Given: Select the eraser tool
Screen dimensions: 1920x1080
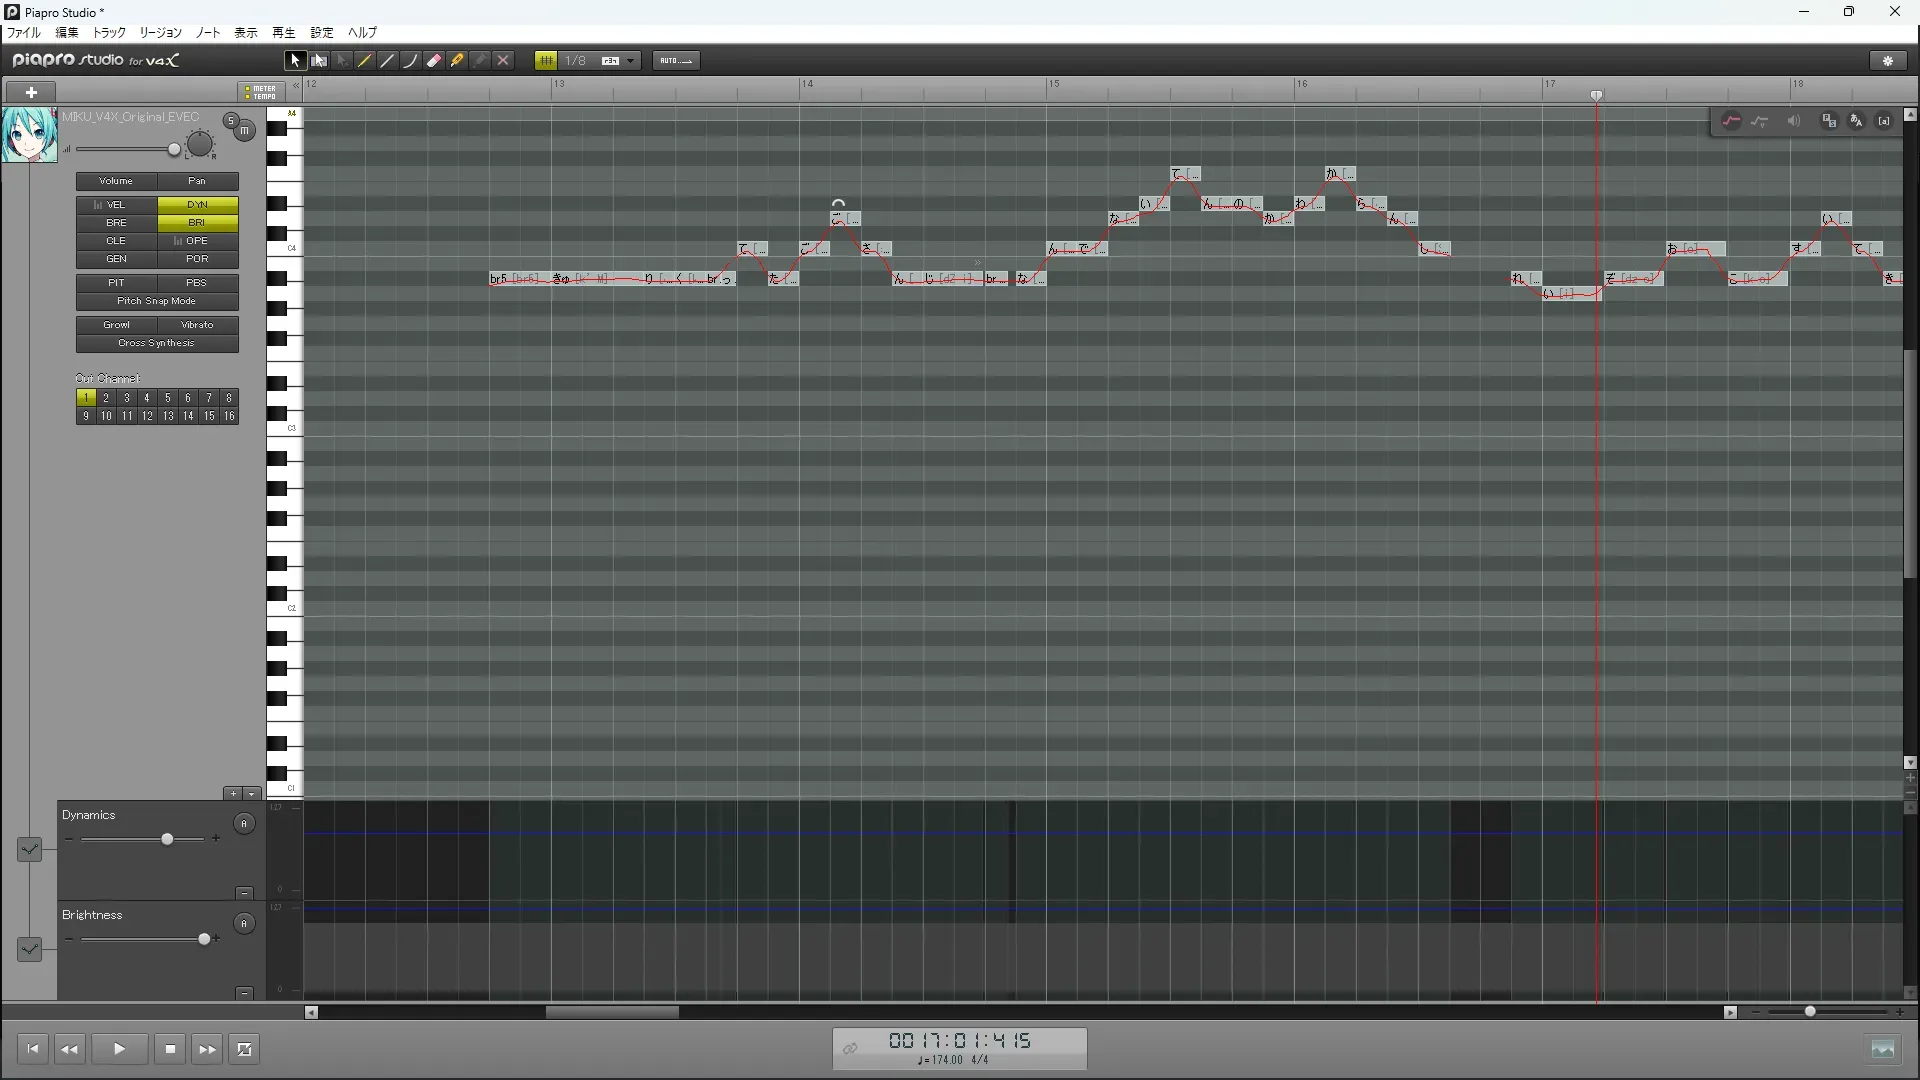Looking at the screenshot, I should (434, 61).
